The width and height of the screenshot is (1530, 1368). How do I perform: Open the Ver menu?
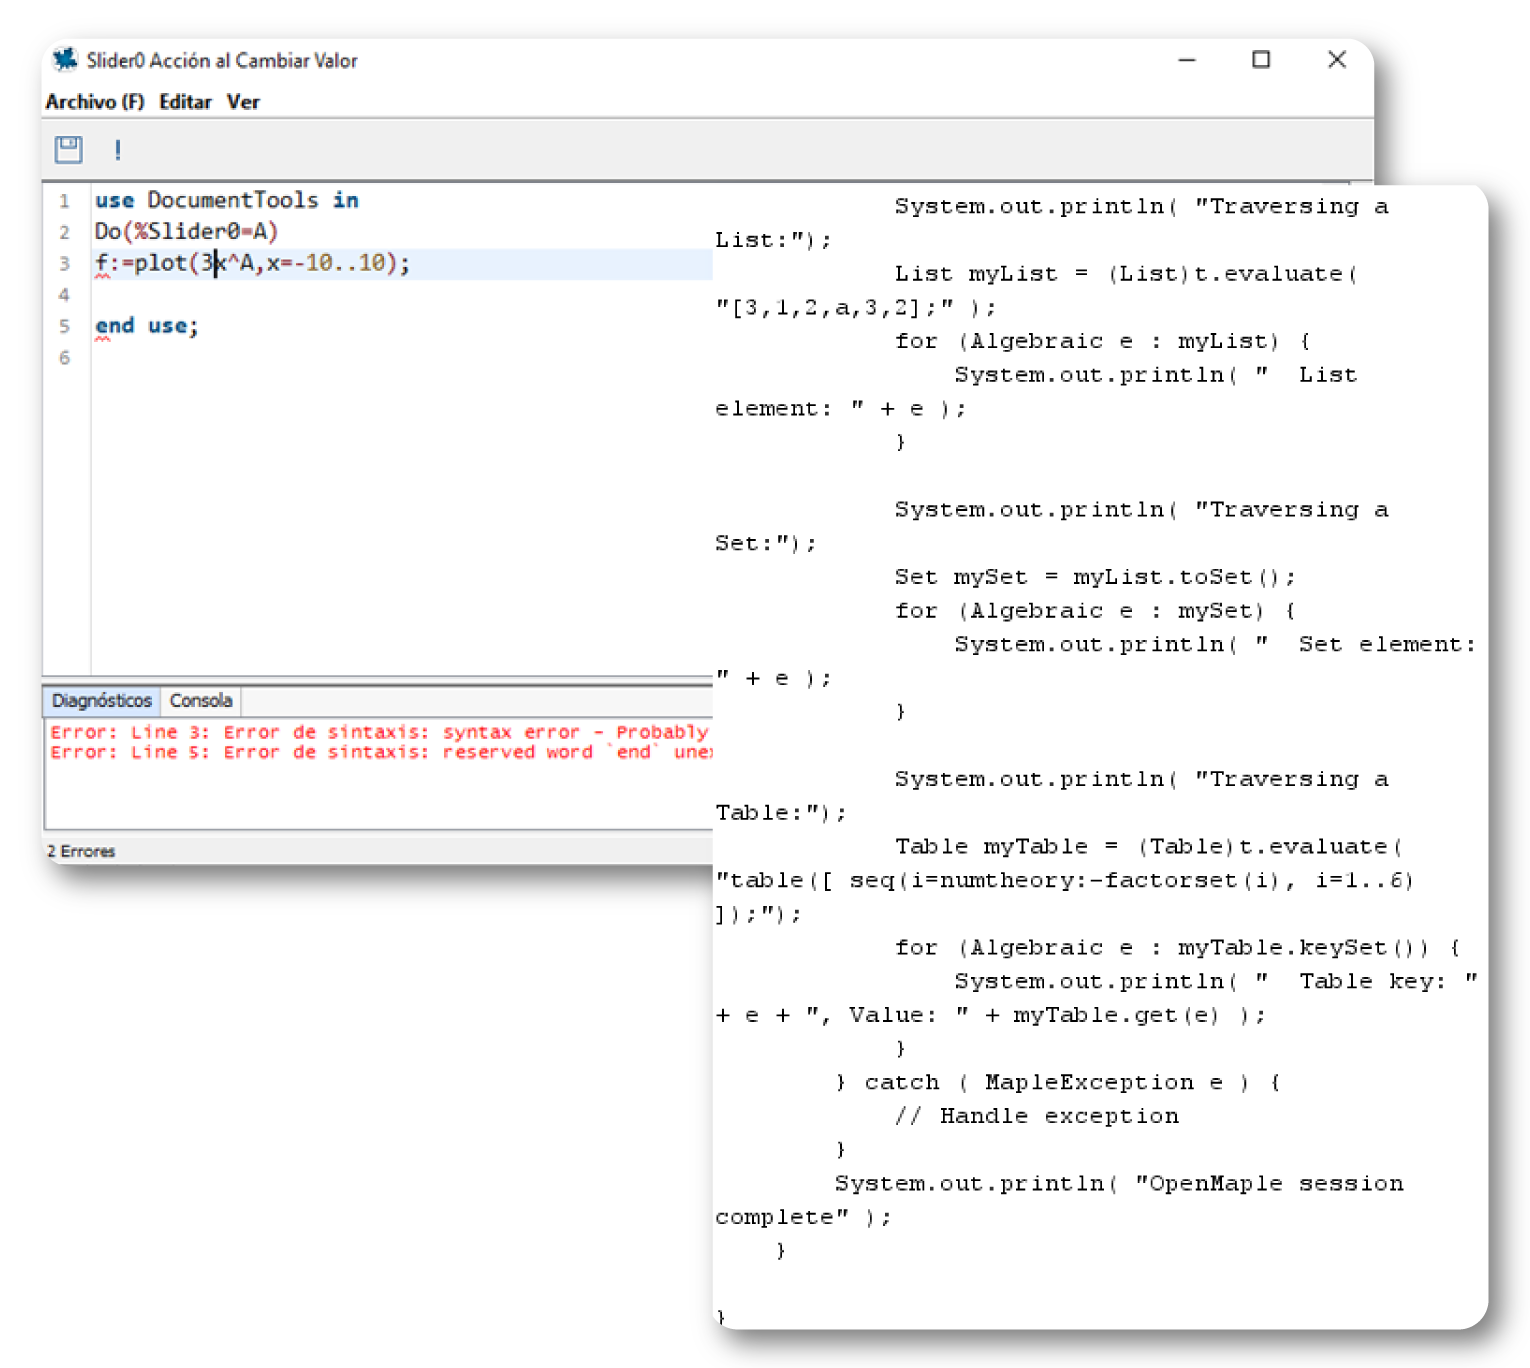pos(243,102)
